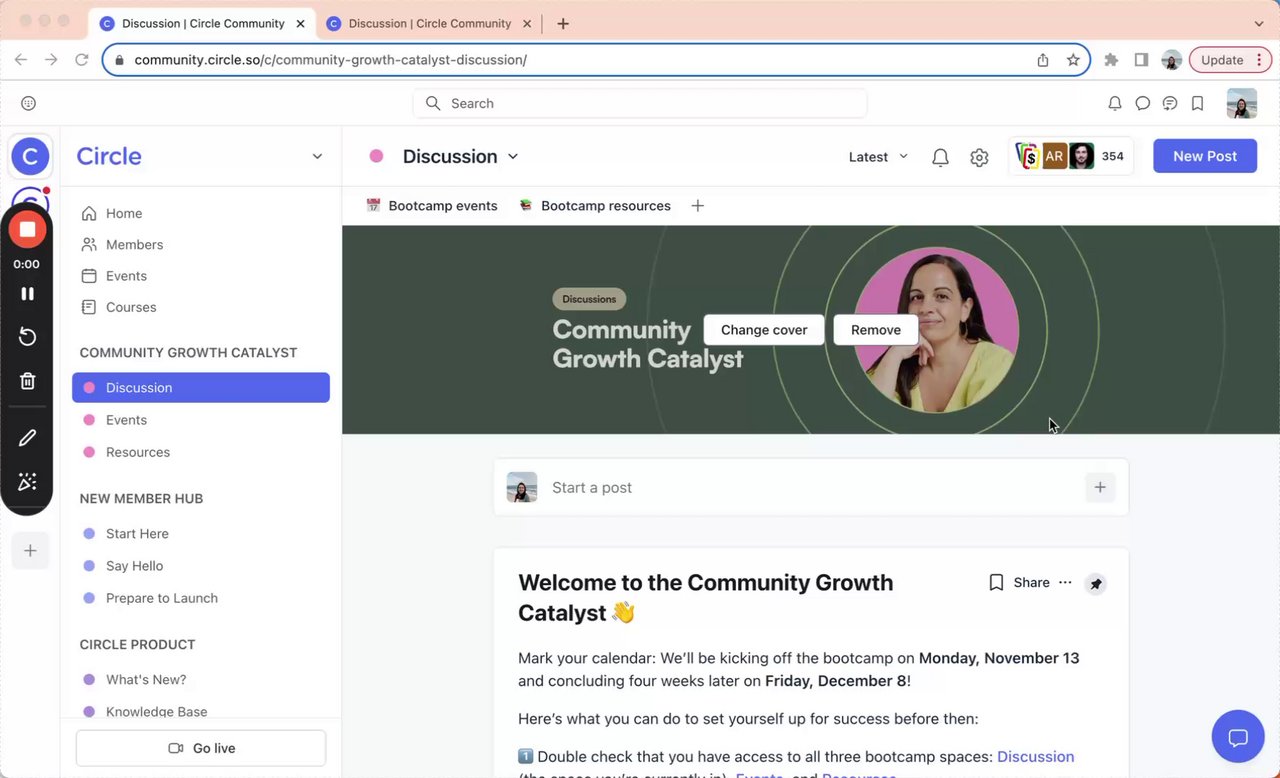Viewport: 1280px width, 778px height.
Task: Open the Bootcamp events tab
Action: pos(432,206)
